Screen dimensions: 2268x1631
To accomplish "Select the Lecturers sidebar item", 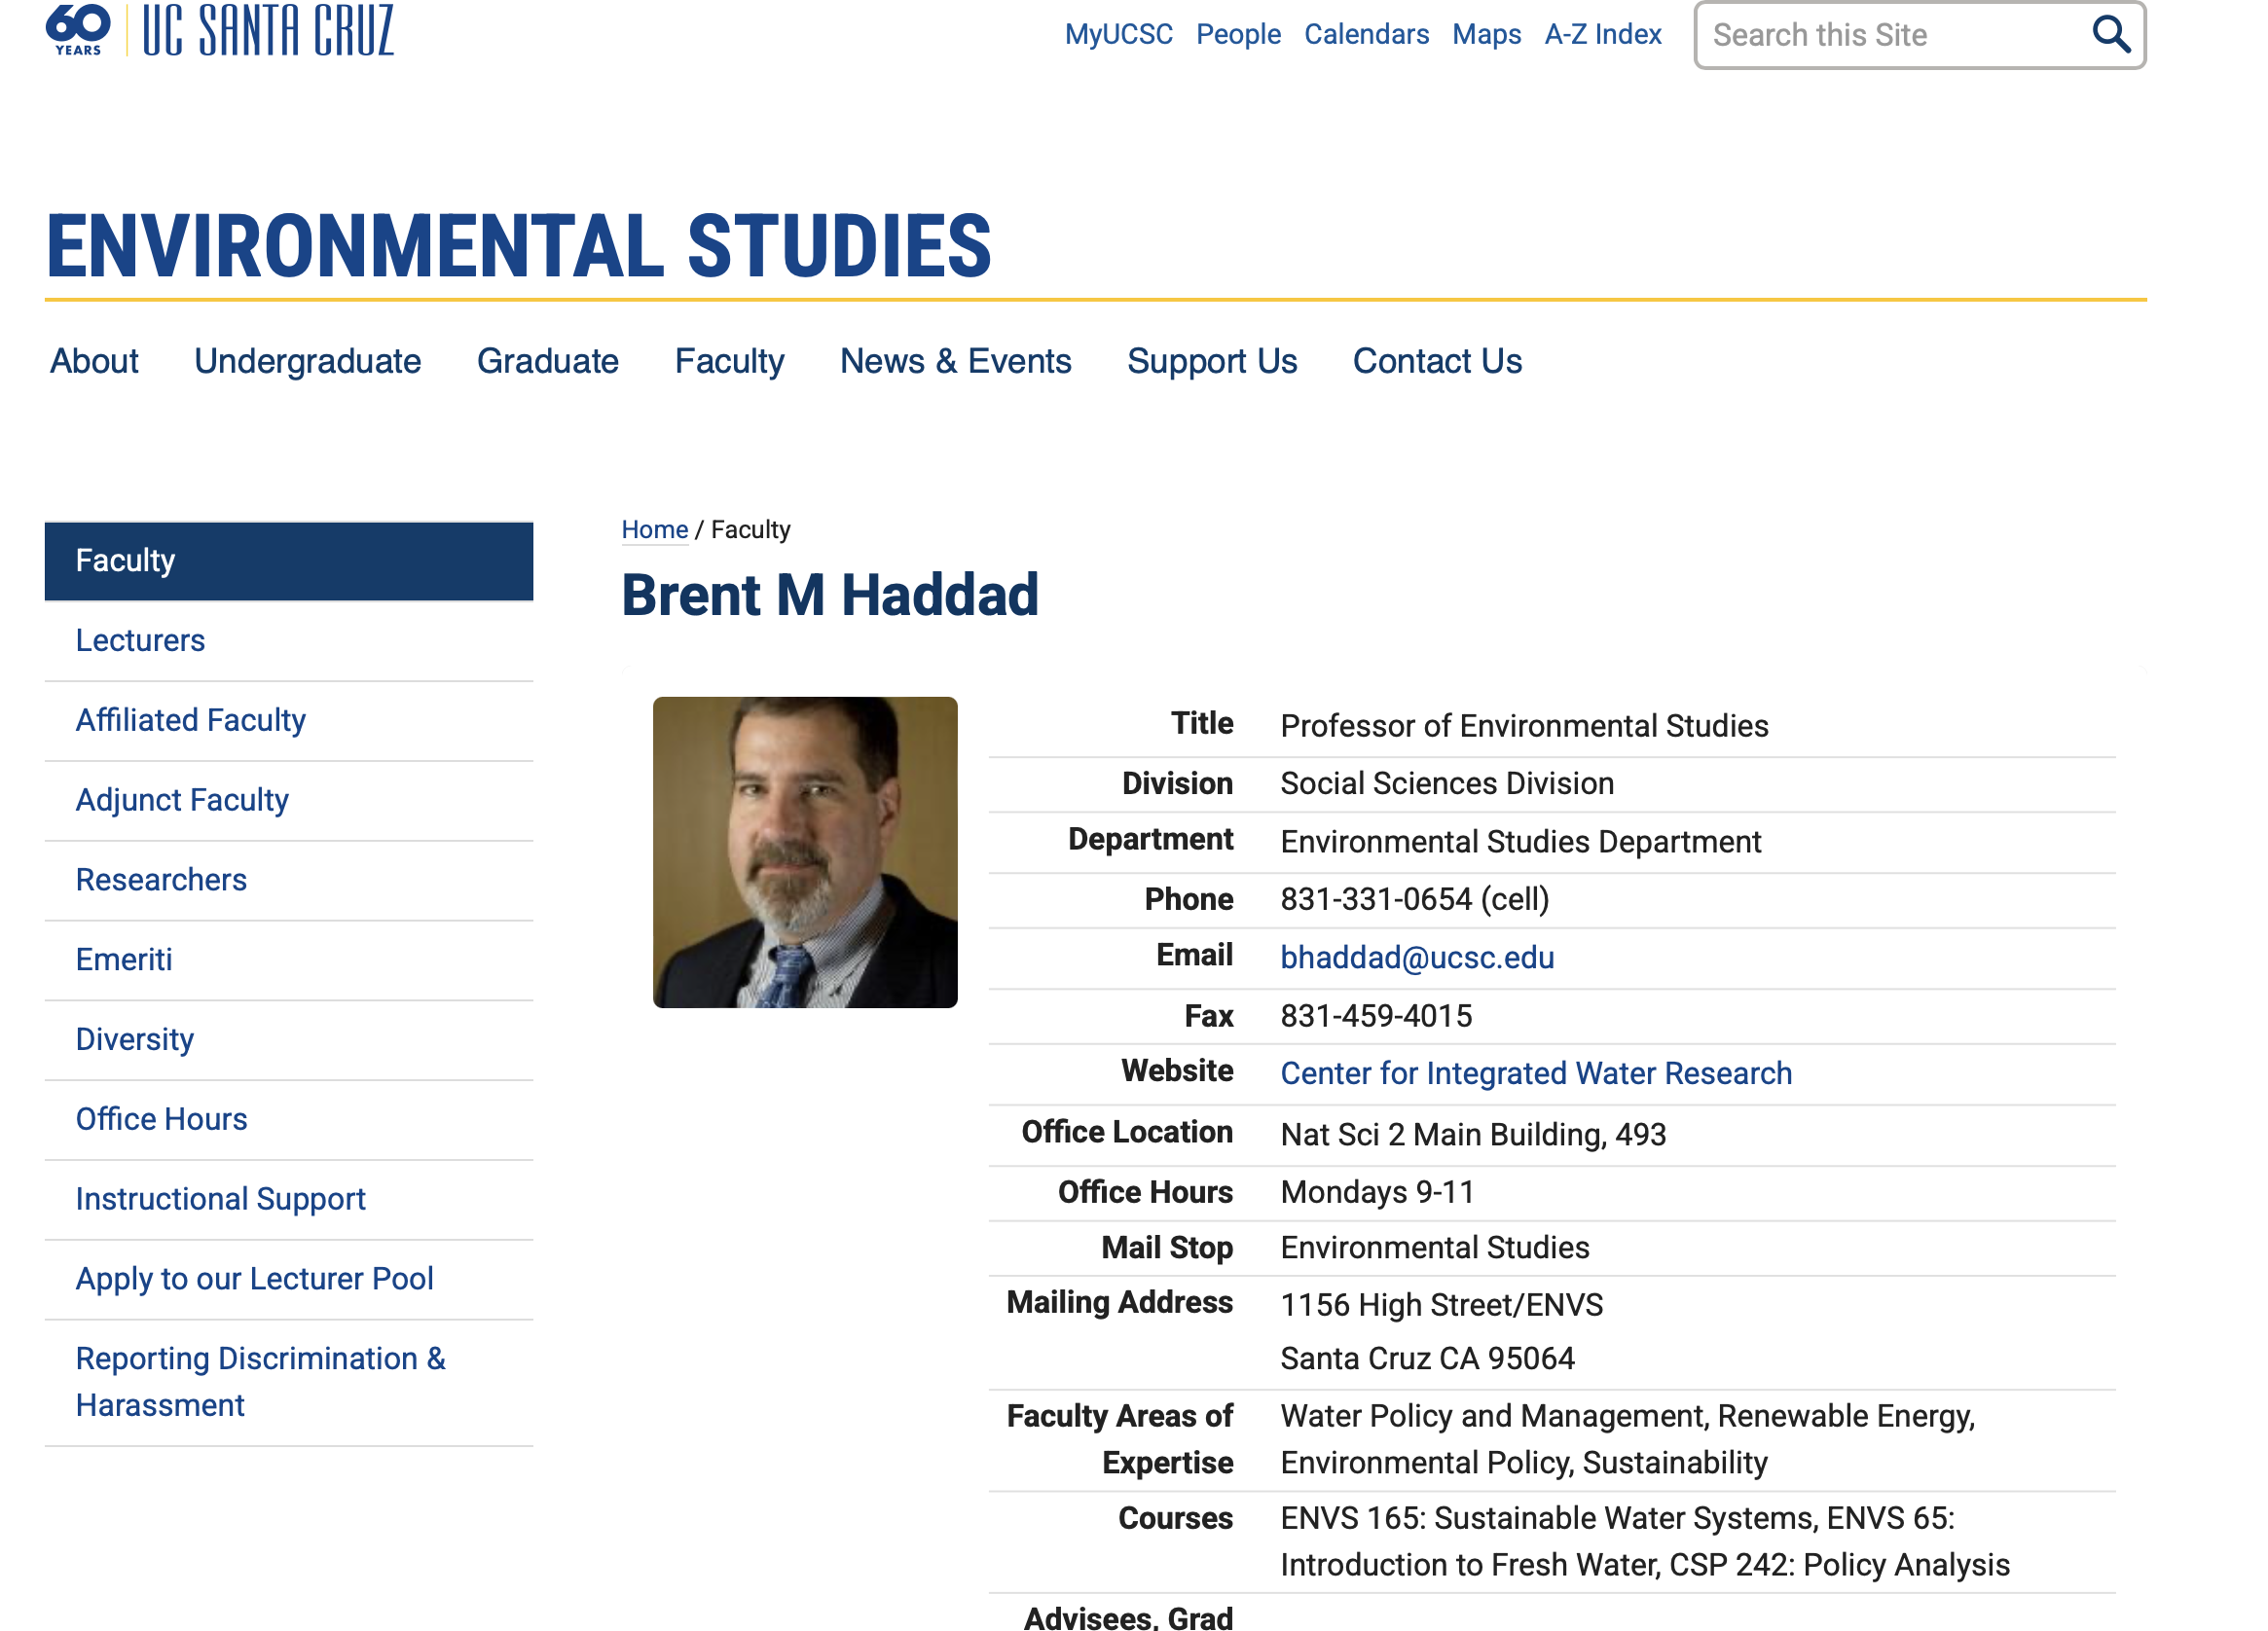I will tap(140, 640).
